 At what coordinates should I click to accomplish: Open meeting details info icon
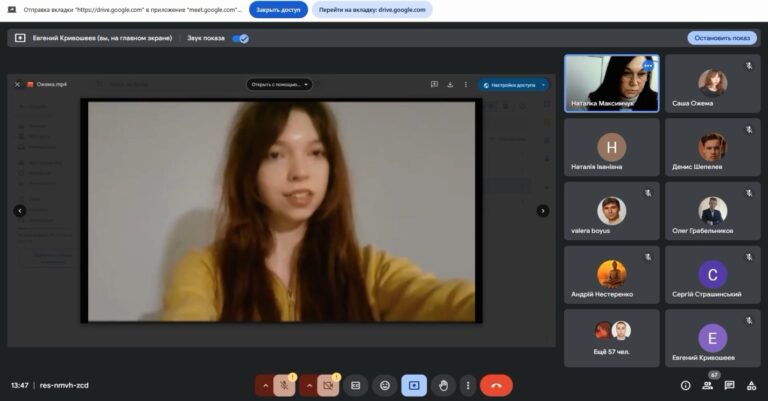(x=686, y=385)
